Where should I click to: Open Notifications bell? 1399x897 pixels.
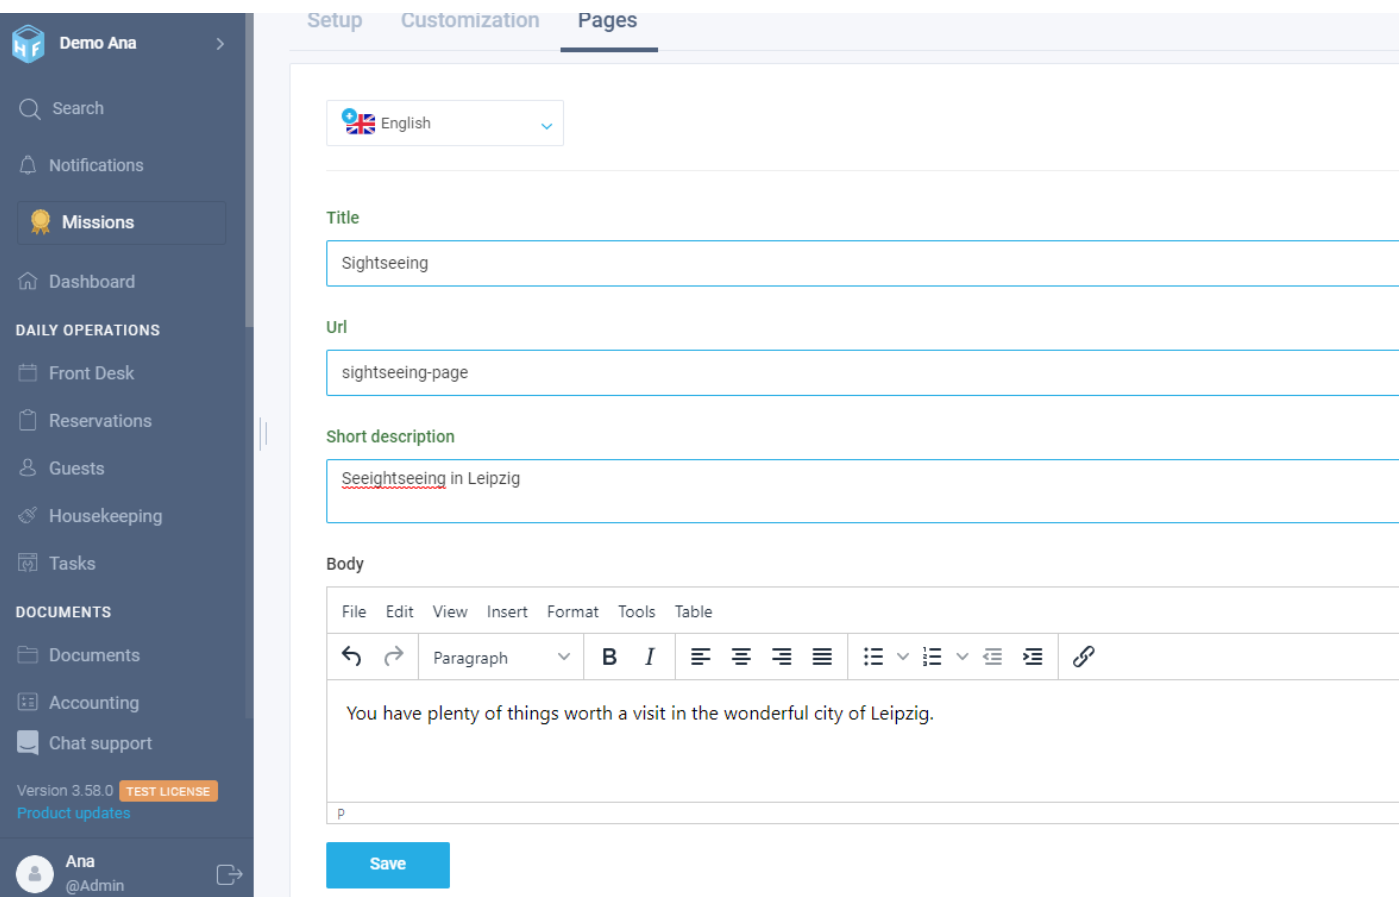point(81,165)
